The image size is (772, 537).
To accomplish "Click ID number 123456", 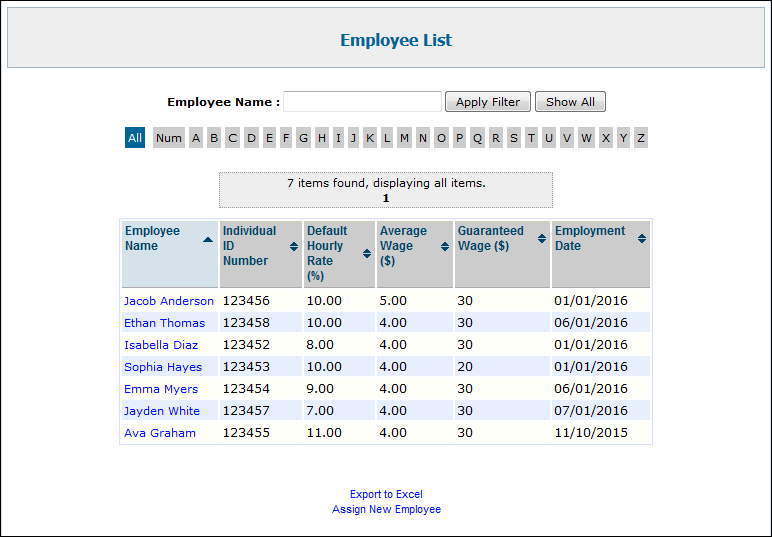I will pyautogui.click(x=246, y=301).
